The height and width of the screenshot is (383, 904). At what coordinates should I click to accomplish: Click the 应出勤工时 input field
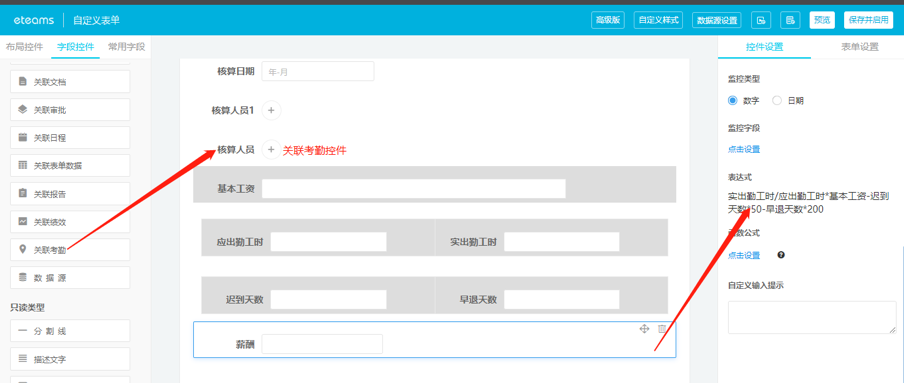point(329,242)
